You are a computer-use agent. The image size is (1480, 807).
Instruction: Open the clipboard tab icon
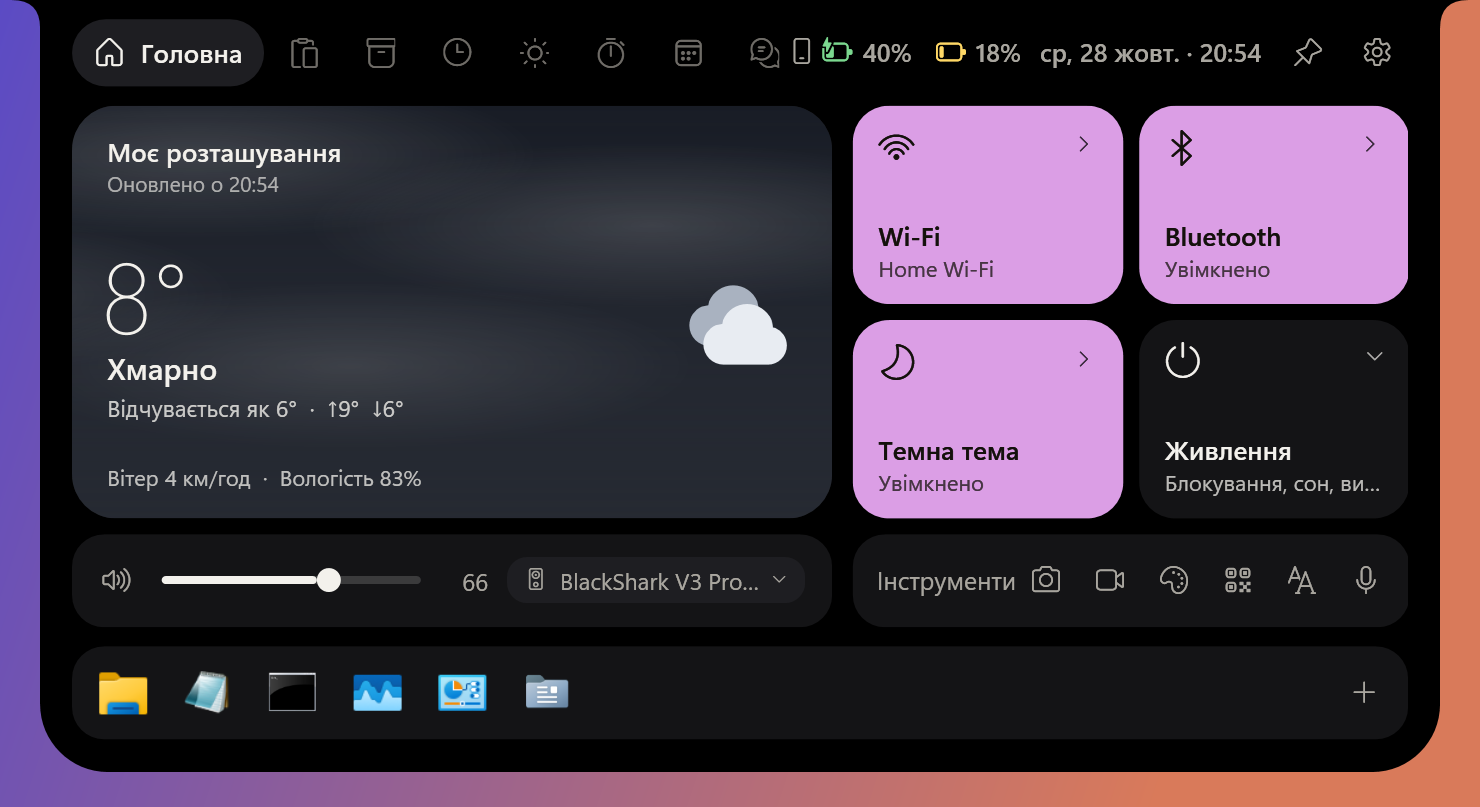click(x=304, y=53)
